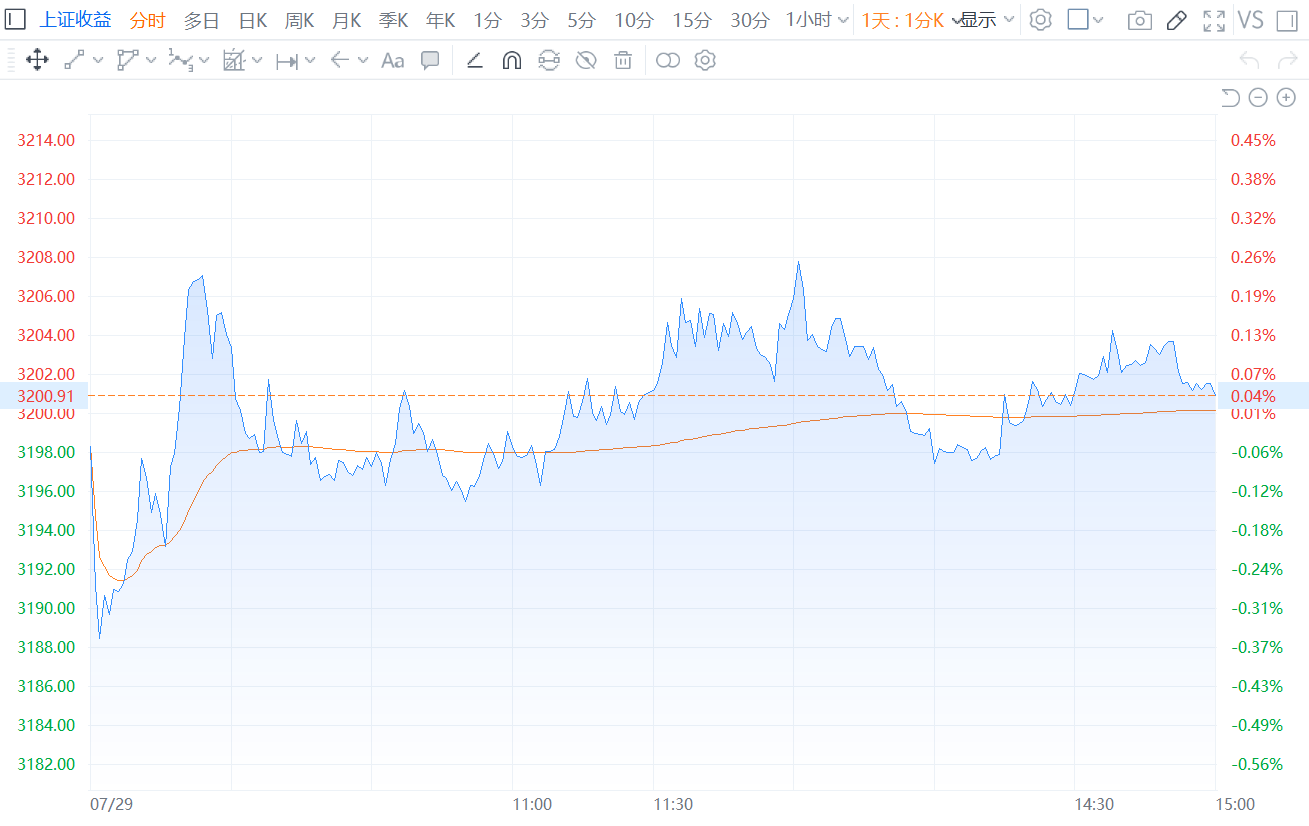Choose the 1分 interval

click(x=487, y=20)
